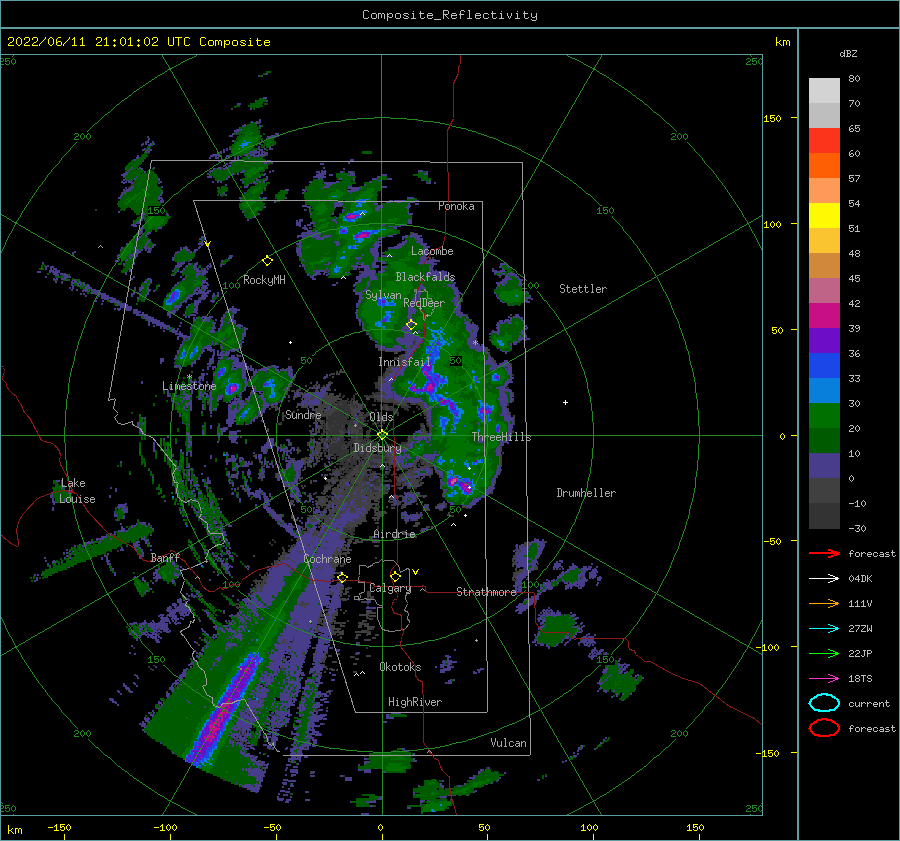Select the Blackfalds label

pos(425,277)
